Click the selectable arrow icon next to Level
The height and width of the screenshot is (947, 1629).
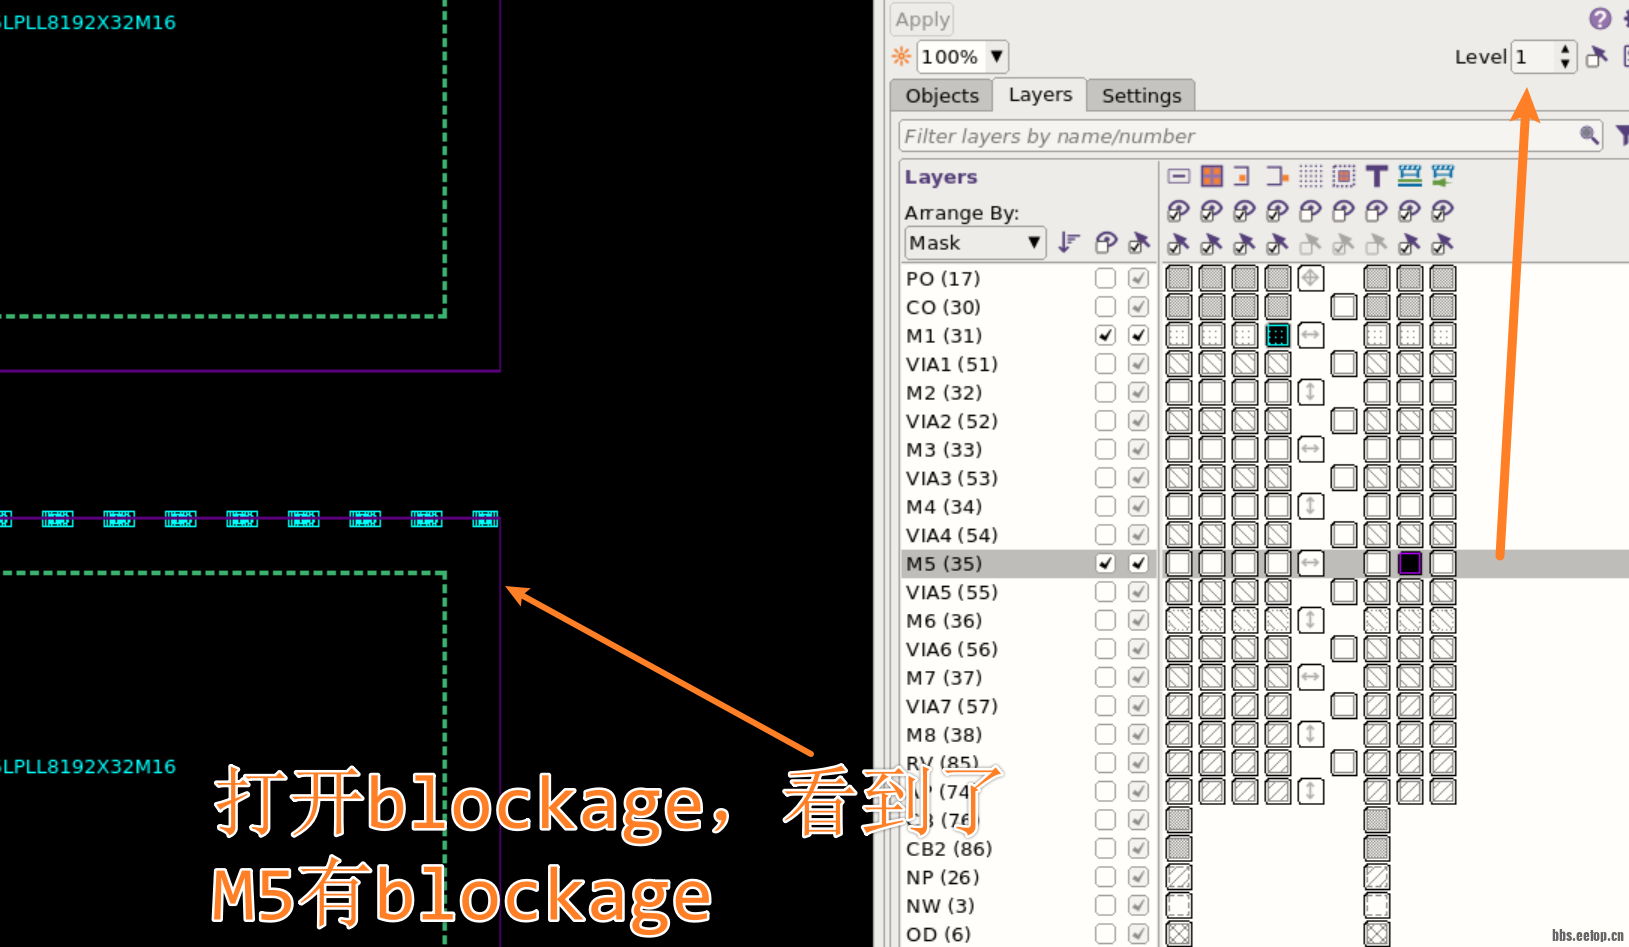tap(1597, 57)
